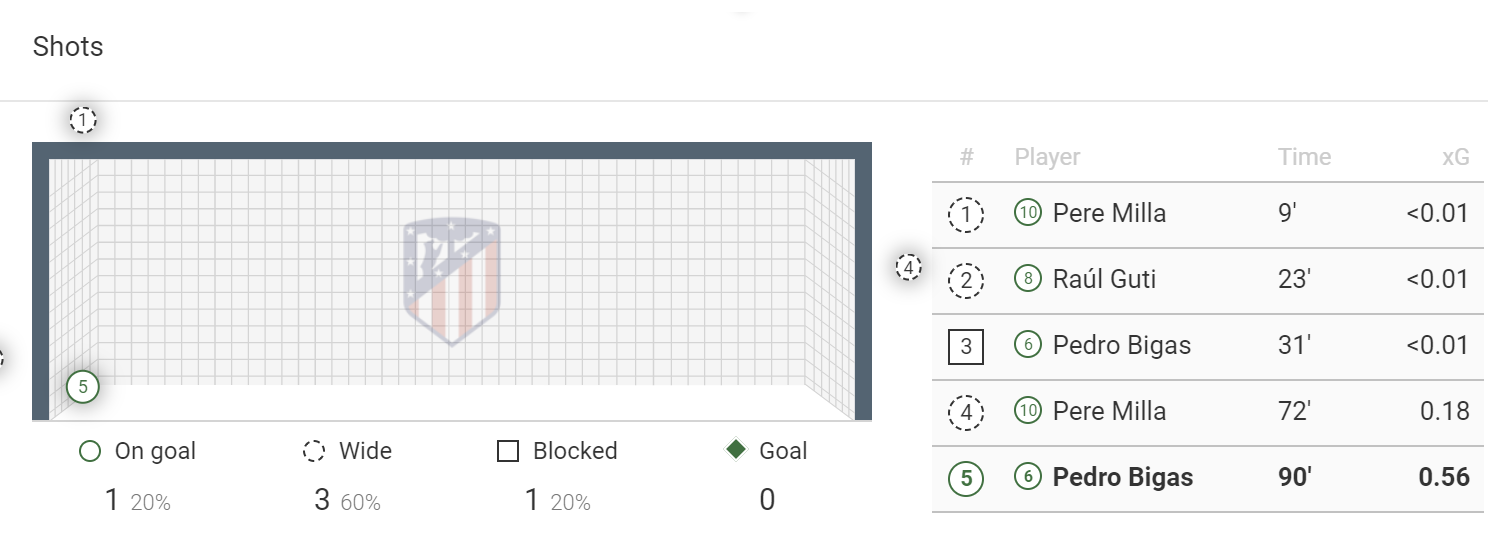Click blocked shot square icon number 3
1488x546 pixels.
(966, 346)
